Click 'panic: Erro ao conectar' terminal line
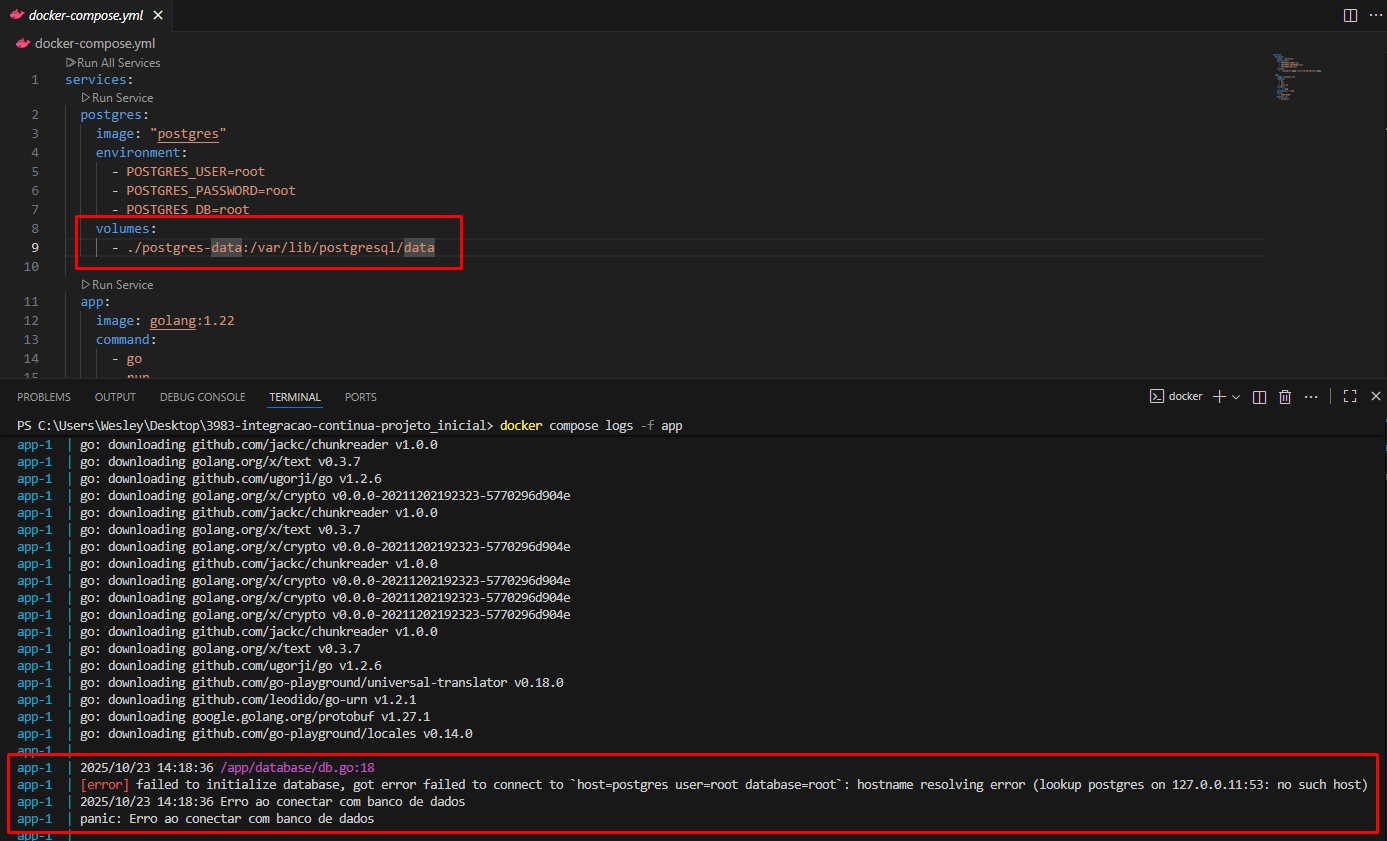Image resolution: width=1387 pixels, height=841 pixels. point(227,818)
